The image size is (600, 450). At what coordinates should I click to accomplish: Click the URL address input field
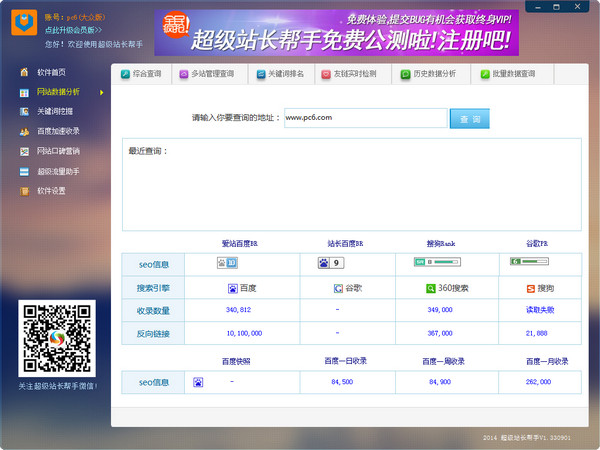coord(364,118)
